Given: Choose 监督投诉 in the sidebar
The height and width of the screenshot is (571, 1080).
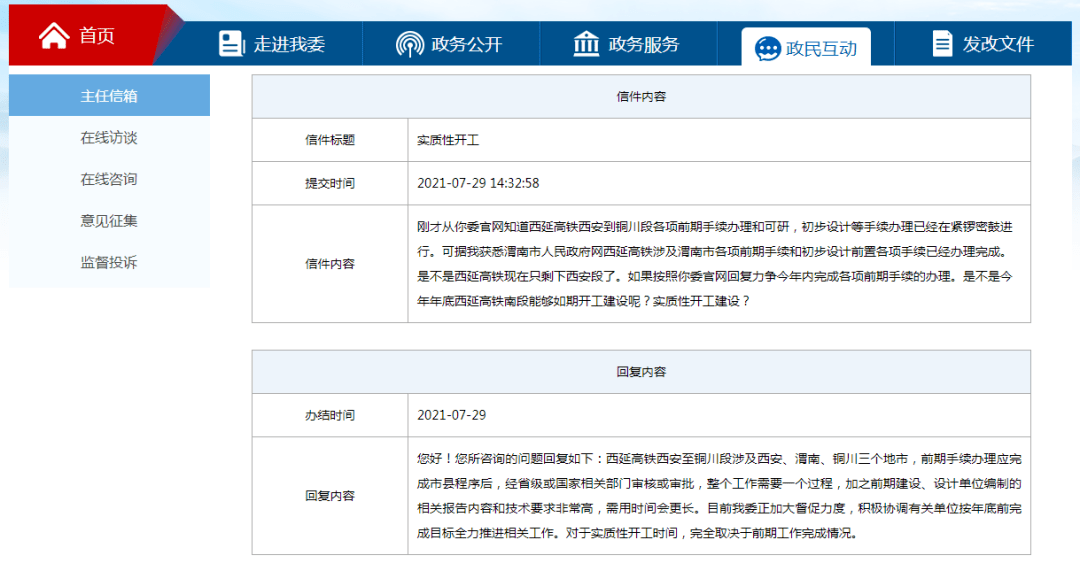Looking at the screenshot, I should click(x=109, y=262).
